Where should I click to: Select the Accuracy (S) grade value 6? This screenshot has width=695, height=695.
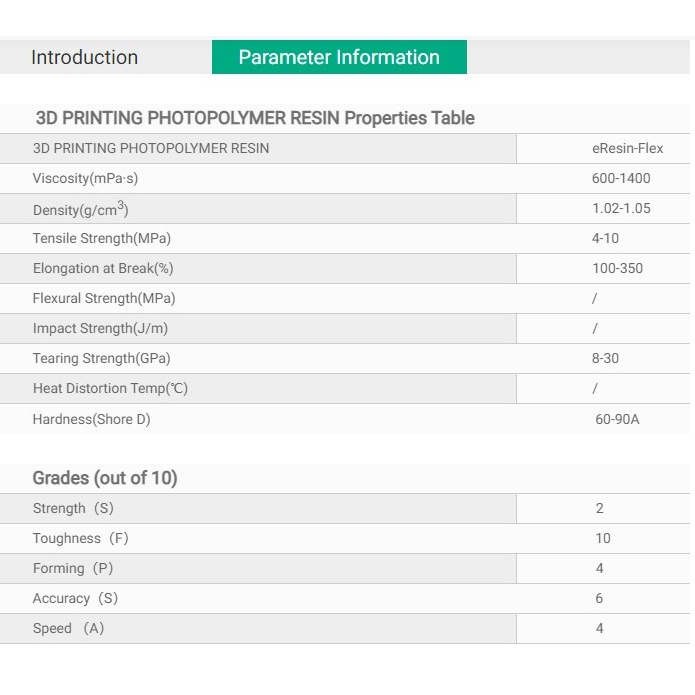click(599, 598)
